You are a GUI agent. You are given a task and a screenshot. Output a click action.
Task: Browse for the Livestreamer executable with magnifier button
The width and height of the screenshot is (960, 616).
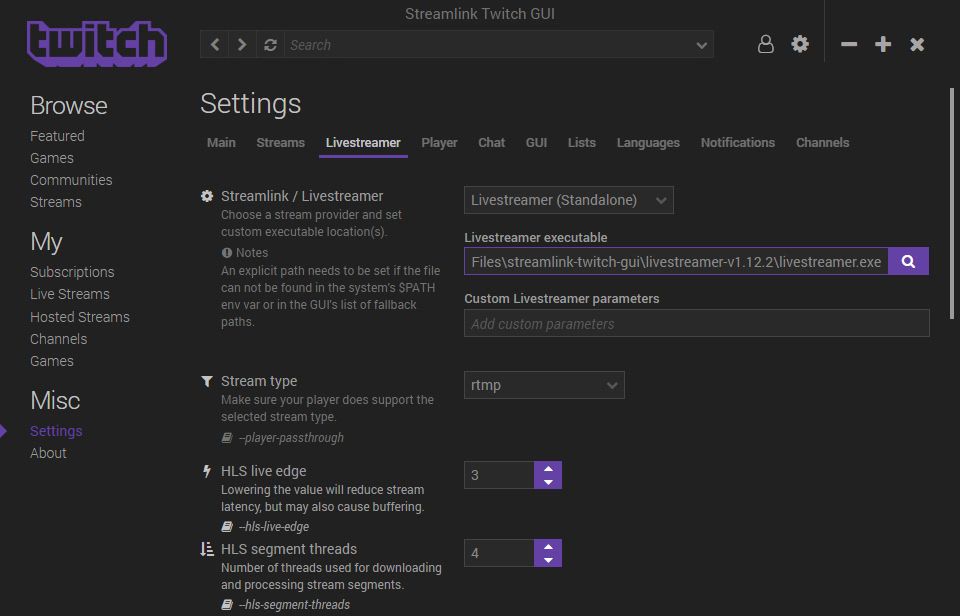[909, 261]
